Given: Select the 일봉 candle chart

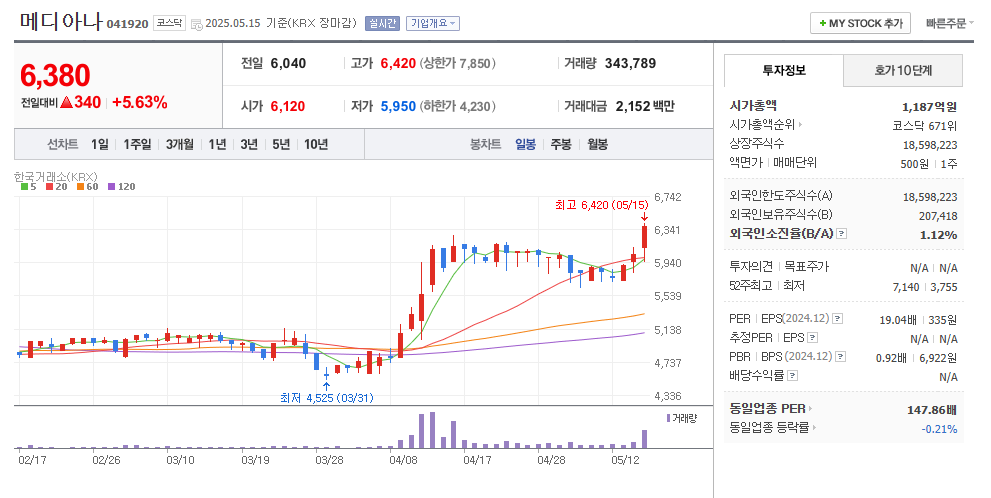Looking at the screenshot, I should point(525,145).
